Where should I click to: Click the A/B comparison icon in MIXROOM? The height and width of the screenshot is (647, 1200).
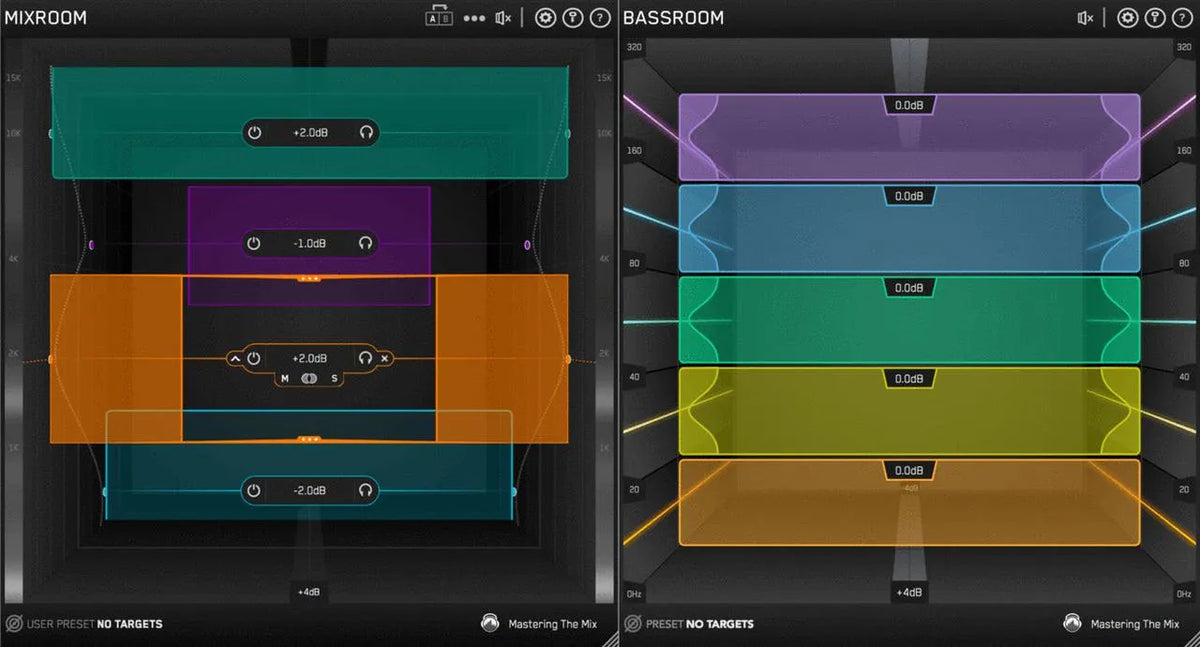(439, 17)
